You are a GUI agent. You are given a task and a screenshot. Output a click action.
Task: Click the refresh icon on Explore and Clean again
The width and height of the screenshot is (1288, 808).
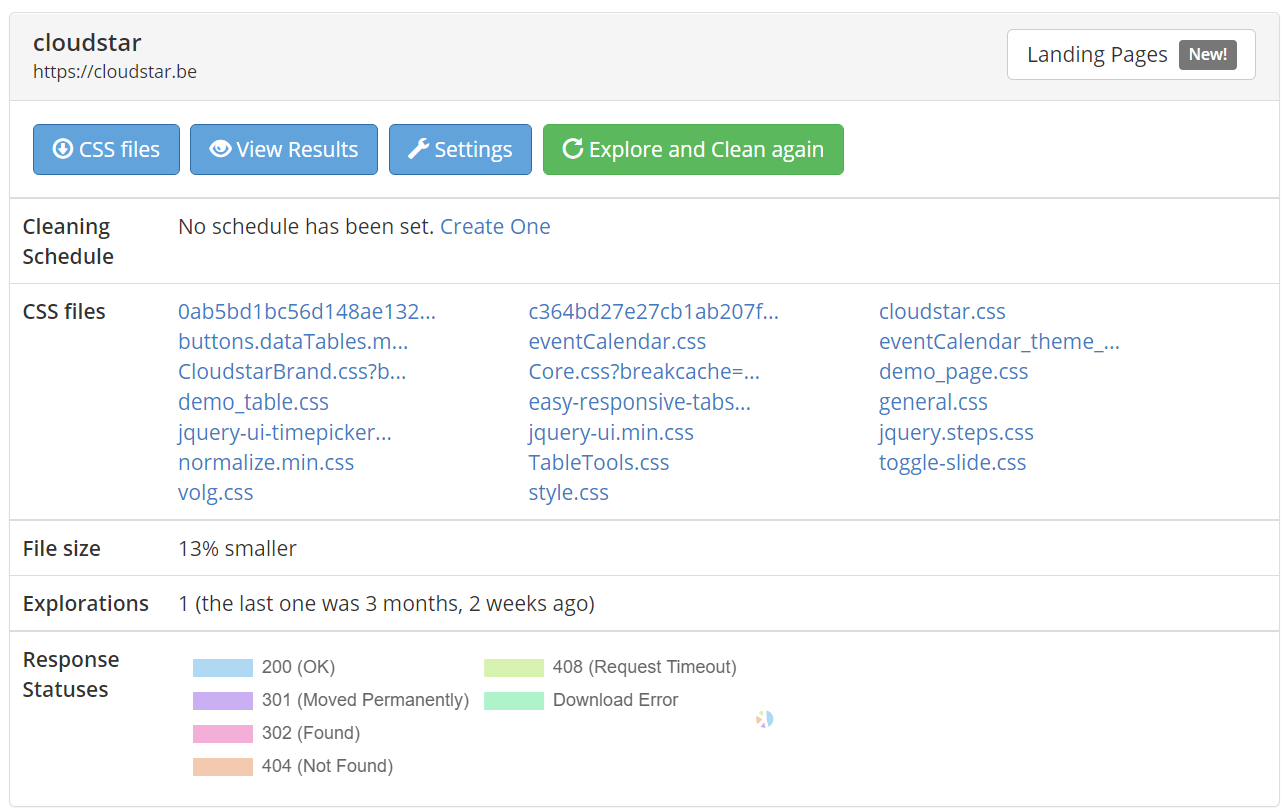pos(573,149)
